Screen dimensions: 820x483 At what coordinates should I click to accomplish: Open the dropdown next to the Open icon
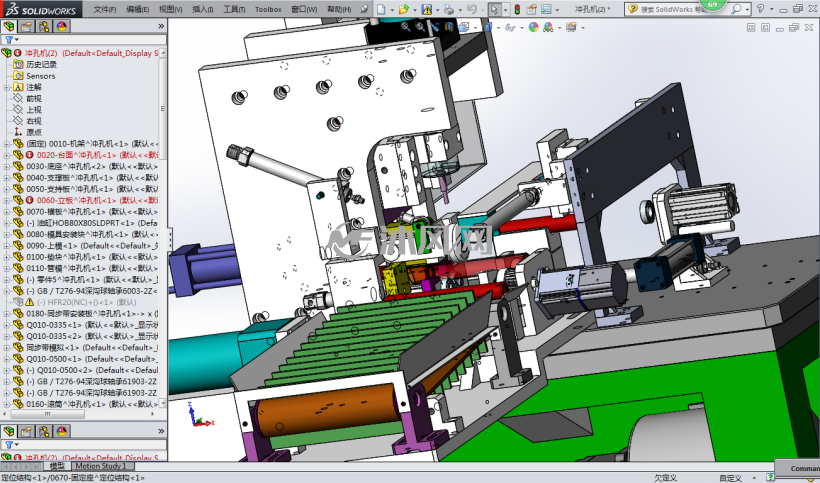pos(415,9)
